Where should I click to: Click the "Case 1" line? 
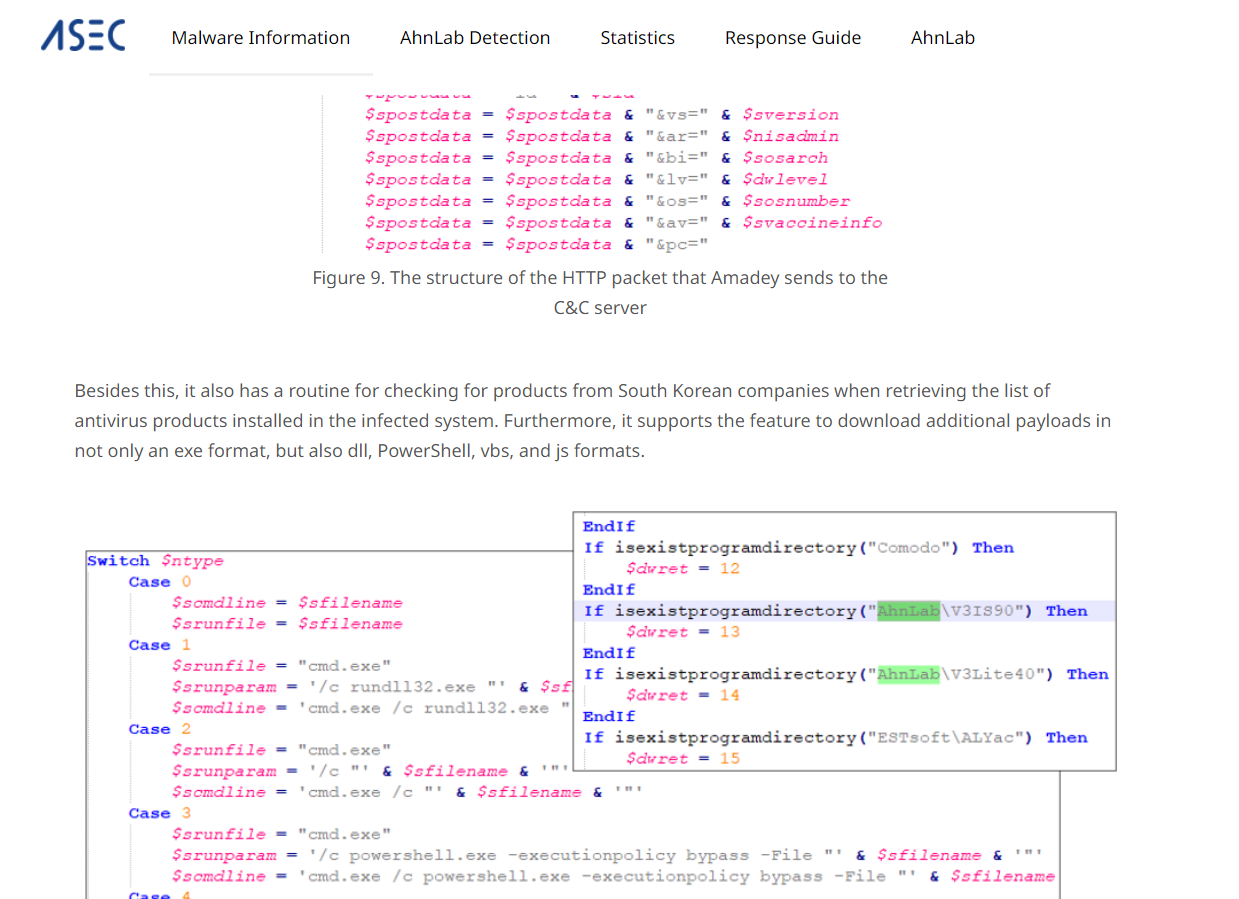tap(160, 645)
